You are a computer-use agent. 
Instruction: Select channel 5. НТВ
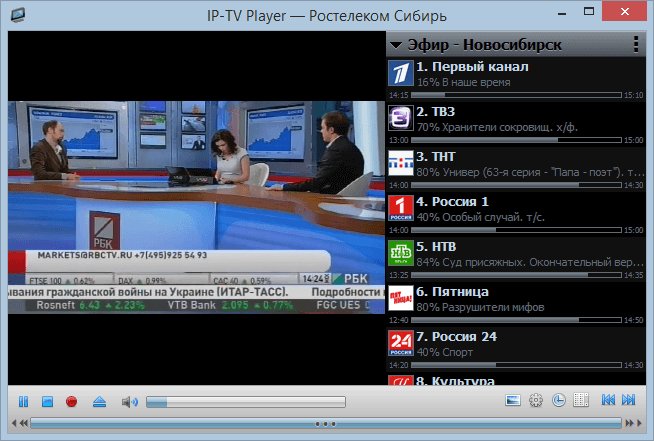tap(516, 259)
